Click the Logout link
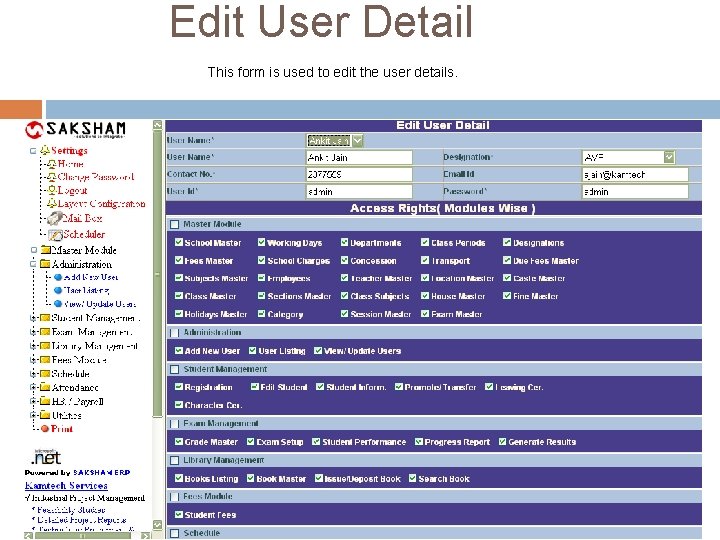The height and width of the screenshot is (540, 720). [x=73, y=190]
